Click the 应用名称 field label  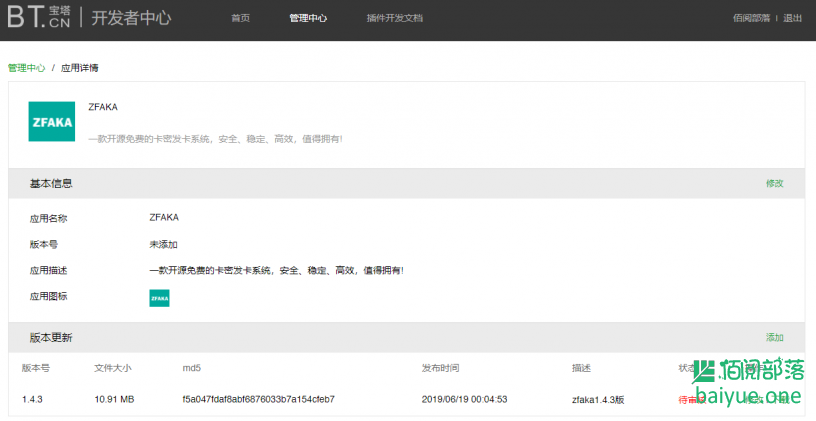click(x=48, y=219)
